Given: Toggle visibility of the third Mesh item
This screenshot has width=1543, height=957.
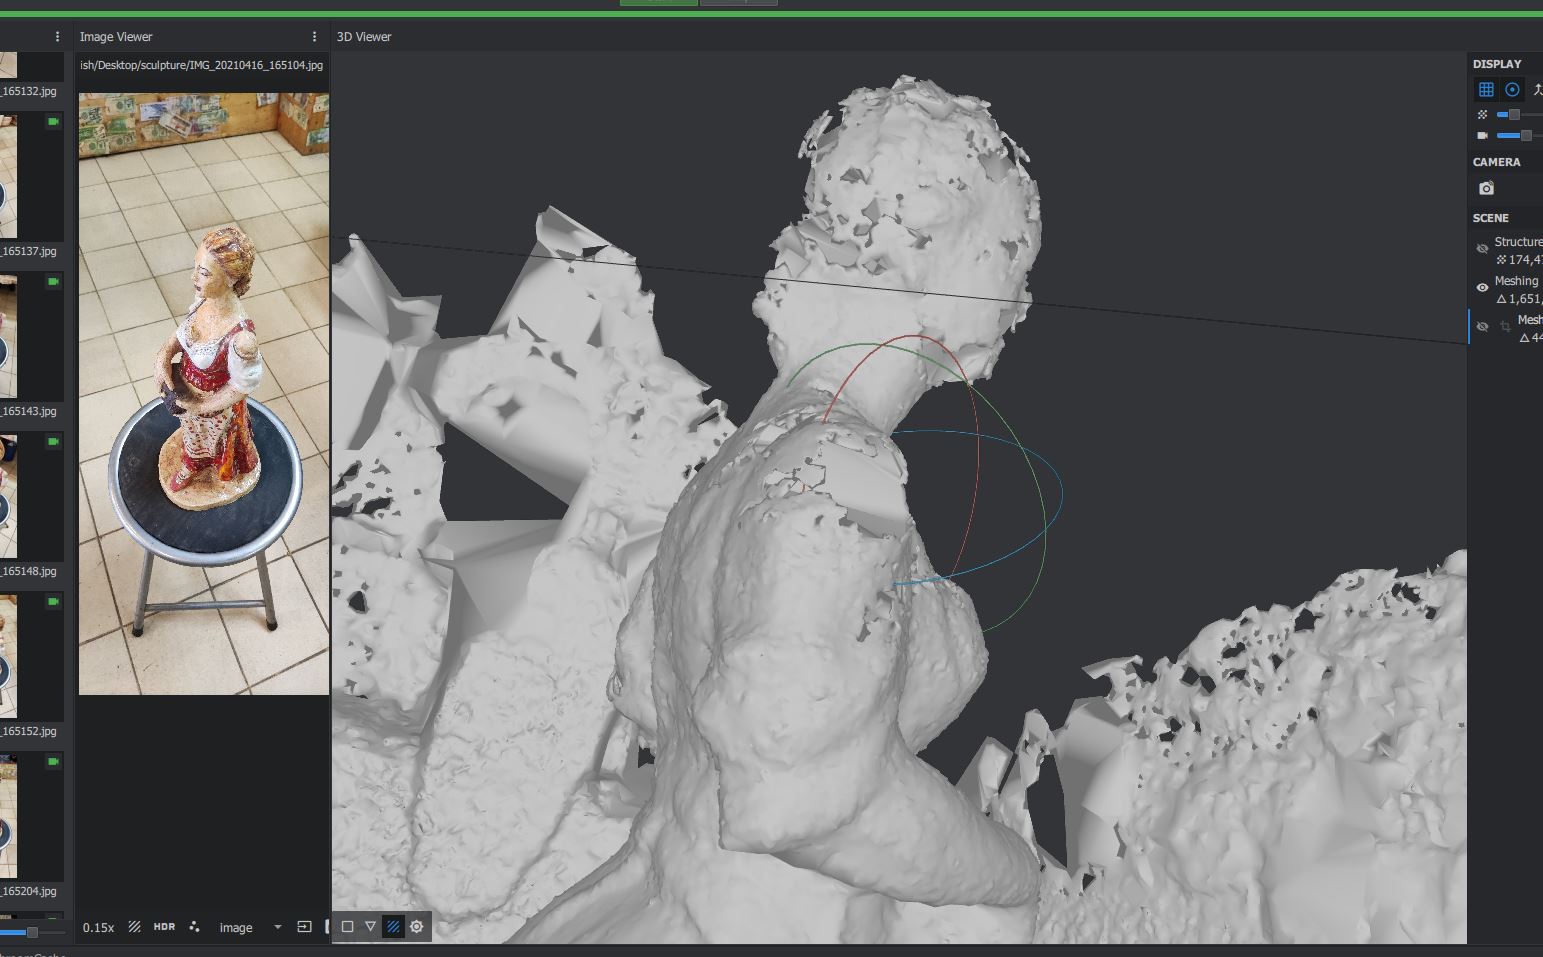Looking at the screenshot, I should pyautogui.click(x=1482, y=327).
